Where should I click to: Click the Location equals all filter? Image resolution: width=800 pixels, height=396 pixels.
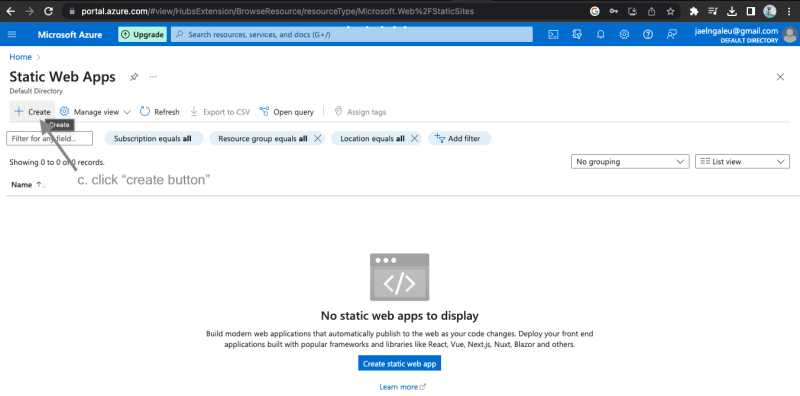point(372,138)
